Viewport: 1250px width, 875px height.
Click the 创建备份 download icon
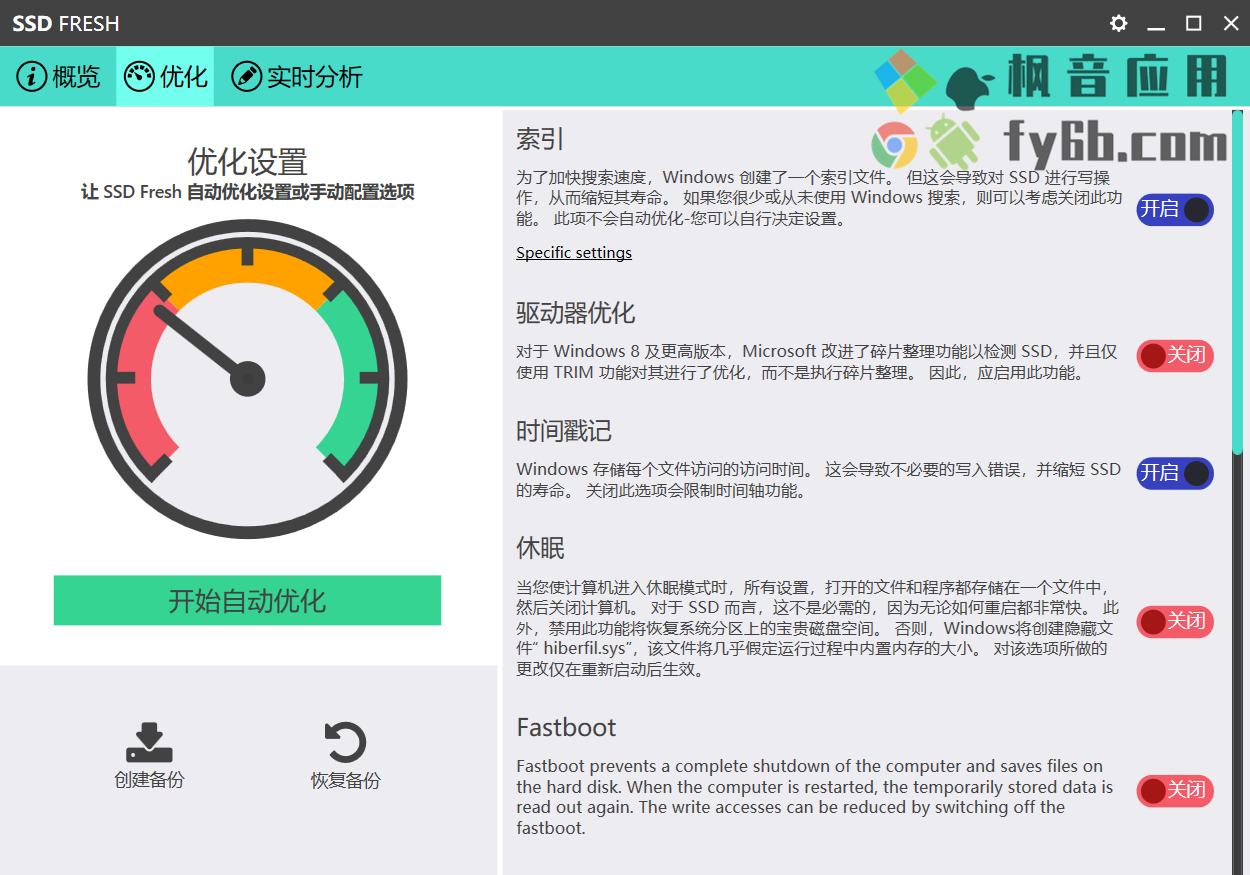[x=149, y=743]
